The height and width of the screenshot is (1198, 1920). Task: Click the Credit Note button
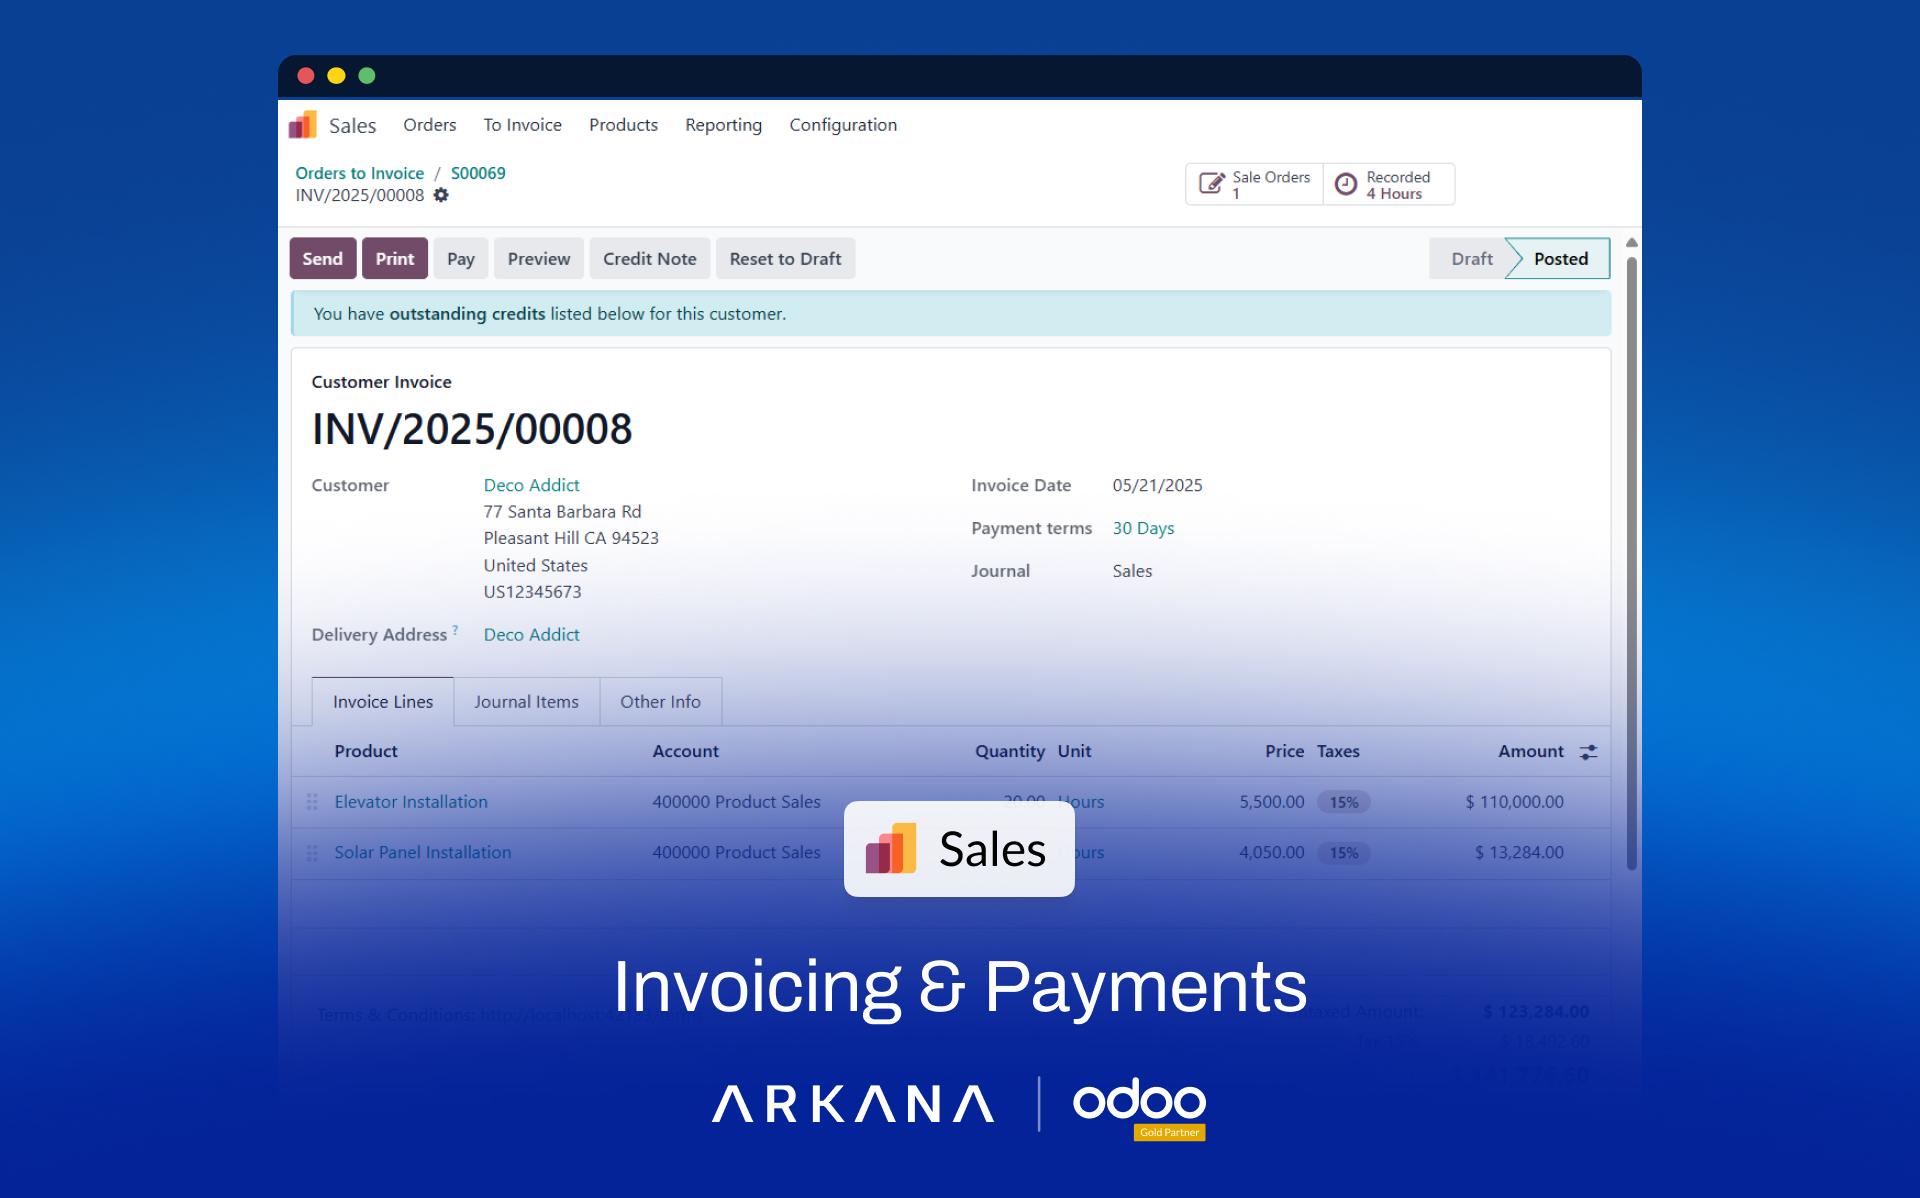pos(650,258)
